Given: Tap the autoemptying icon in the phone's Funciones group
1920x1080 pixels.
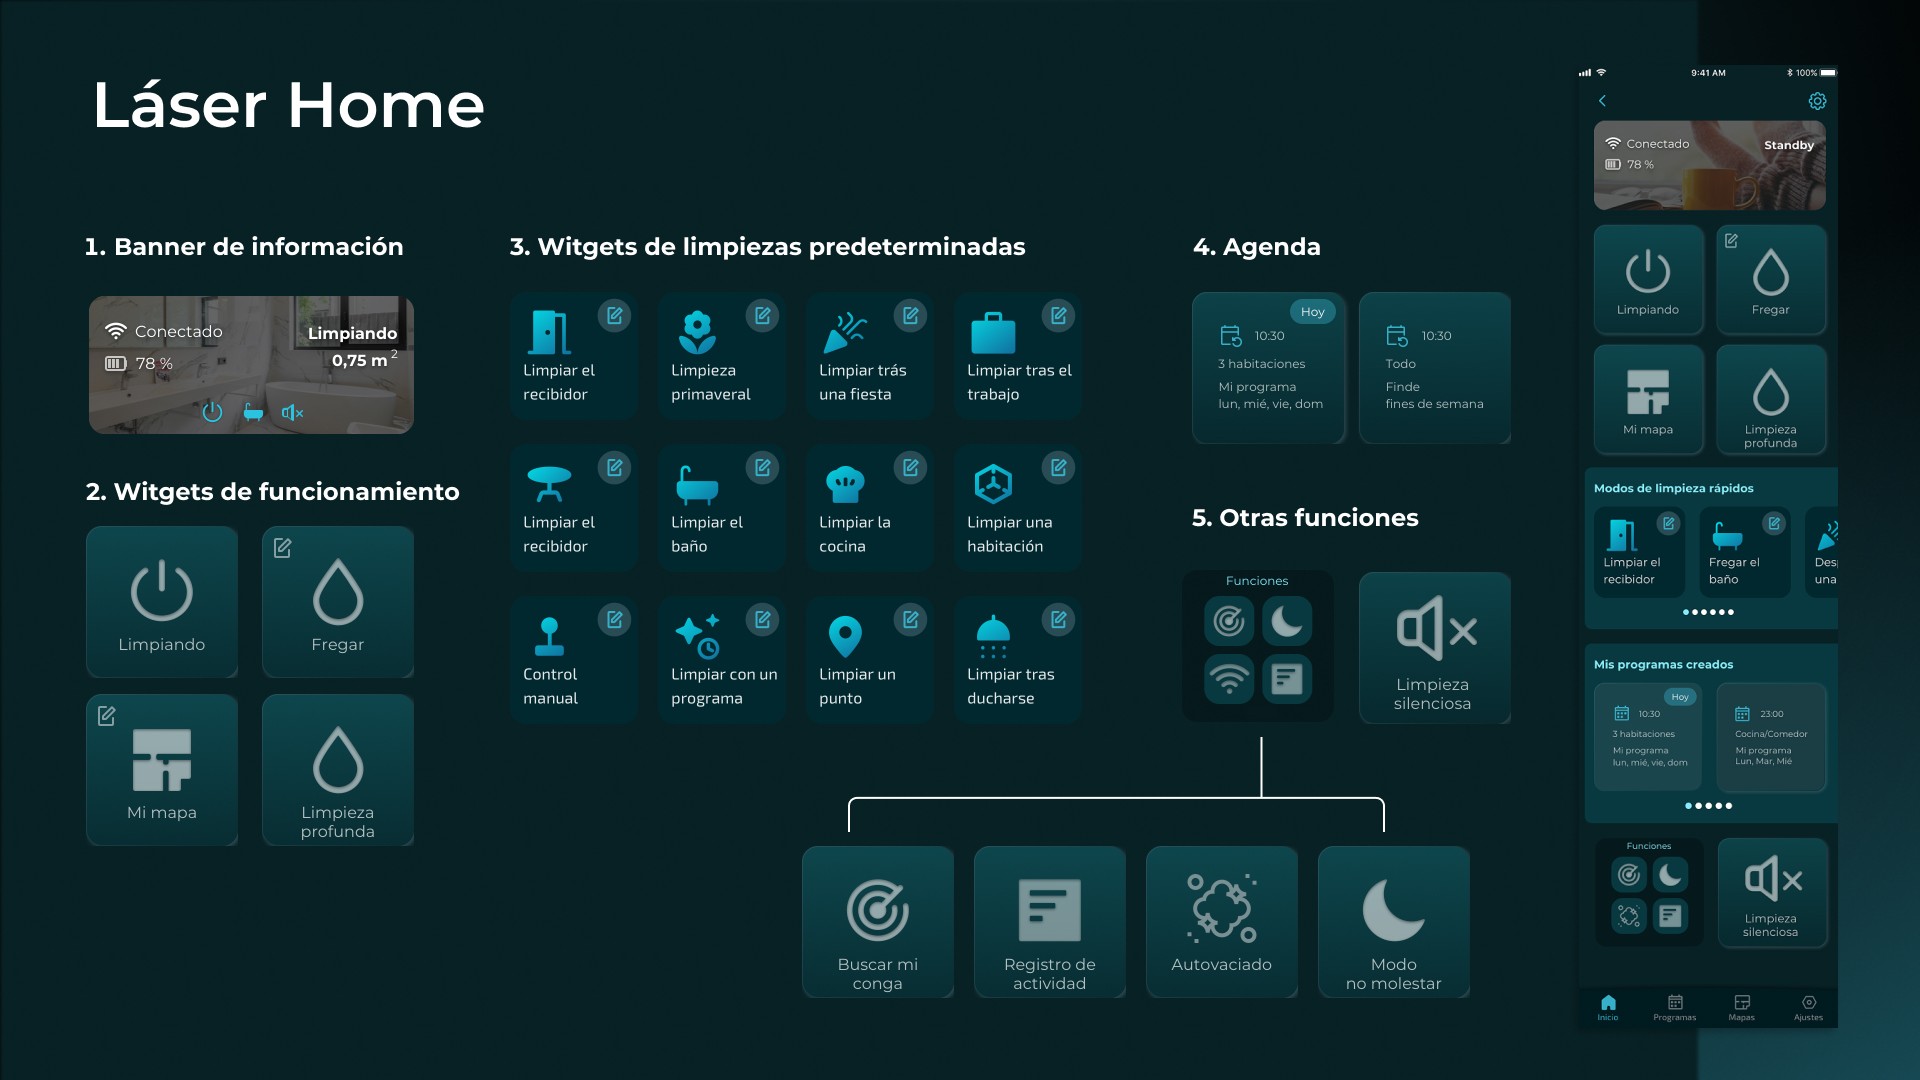Looking at the screenshot, I should pyautogui.click(x=1629, y=915).
